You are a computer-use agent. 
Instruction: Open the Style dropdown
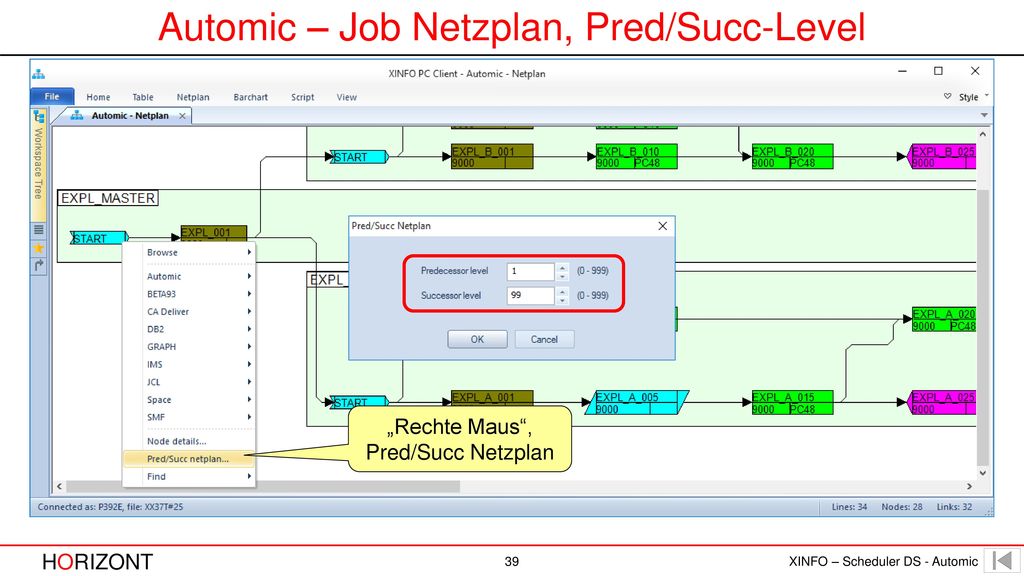pos(972,97)
